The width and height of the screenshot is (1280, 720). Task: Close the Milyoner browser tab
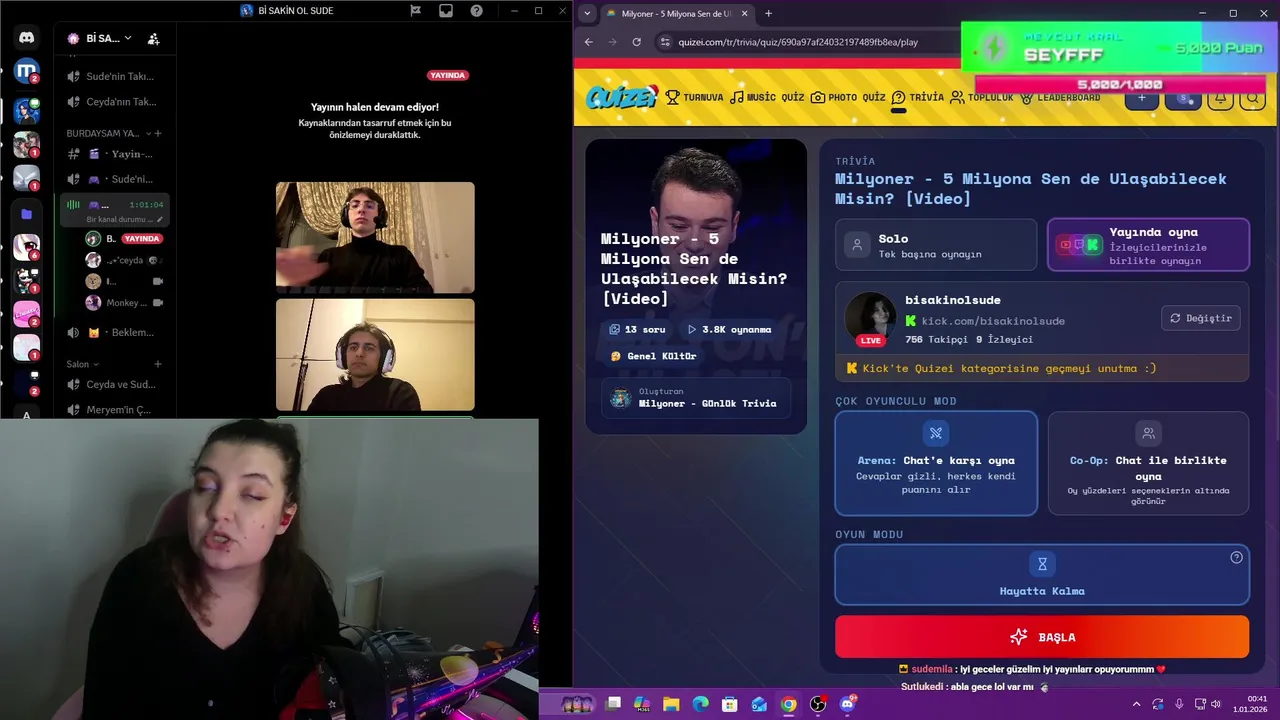pyautogui.click(x=744, y=14)
